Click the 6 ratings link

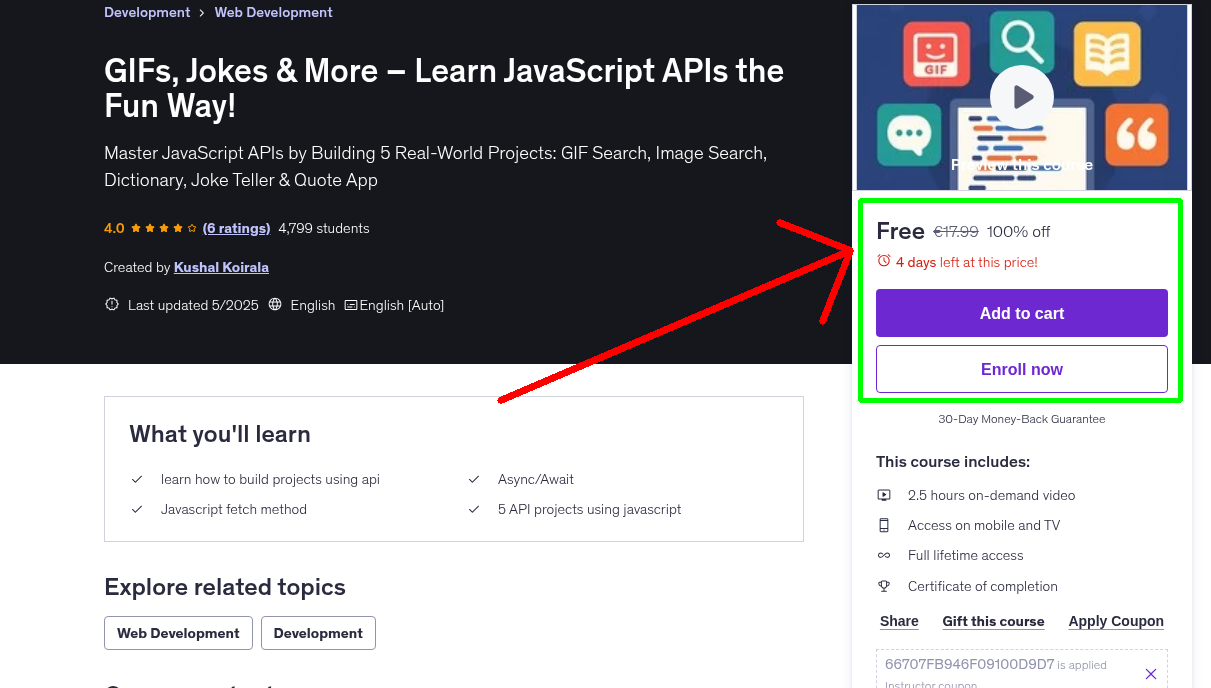click(x=236, y=228)
